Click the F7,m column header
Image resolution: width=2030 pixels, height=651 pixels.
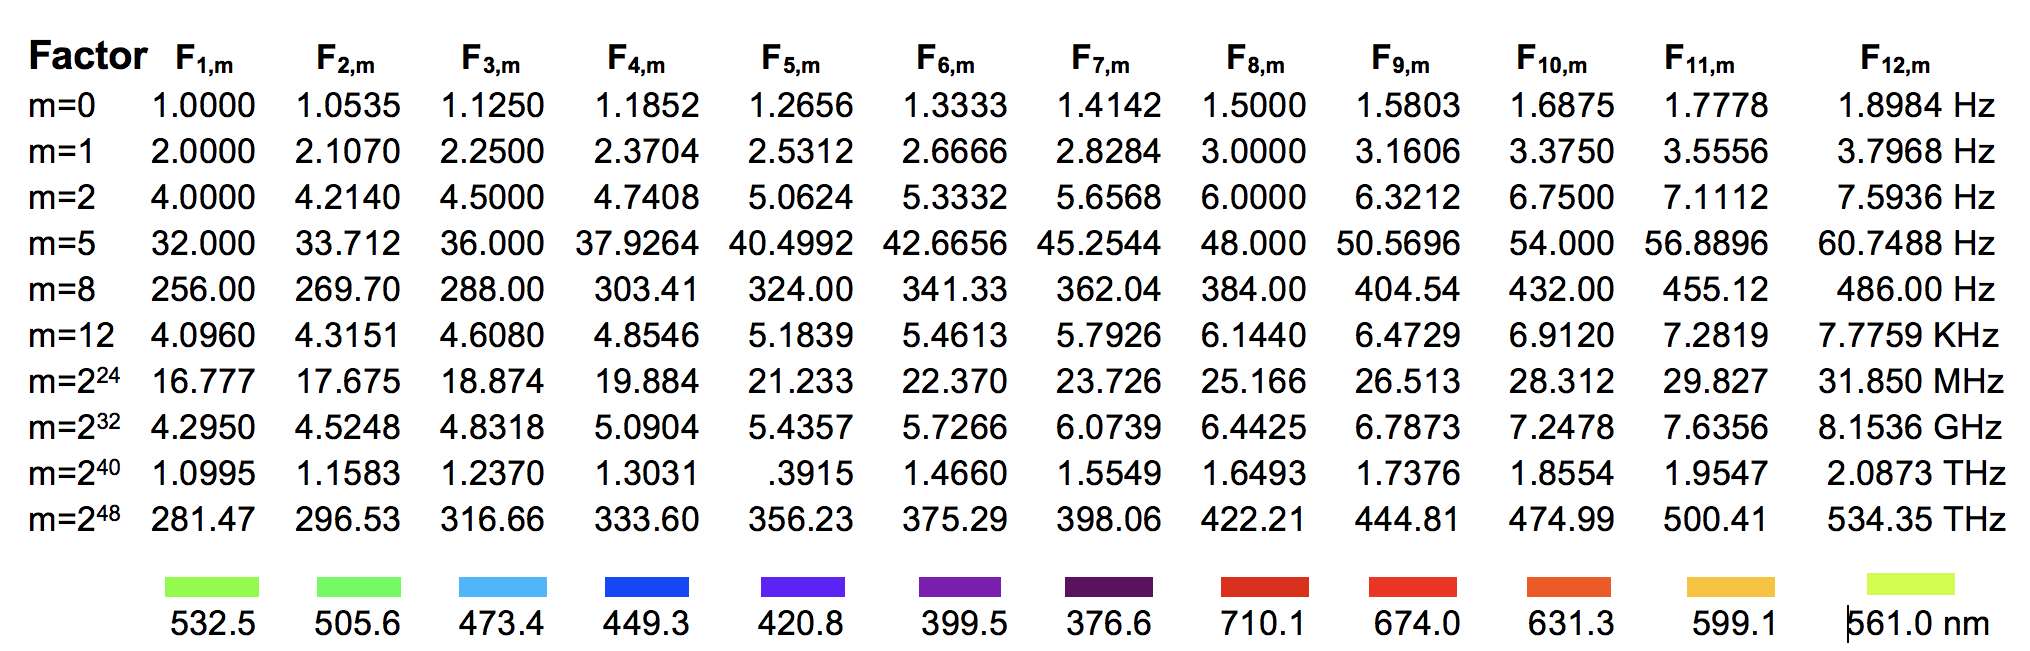pyautogui.click(x=1101, y=59)
